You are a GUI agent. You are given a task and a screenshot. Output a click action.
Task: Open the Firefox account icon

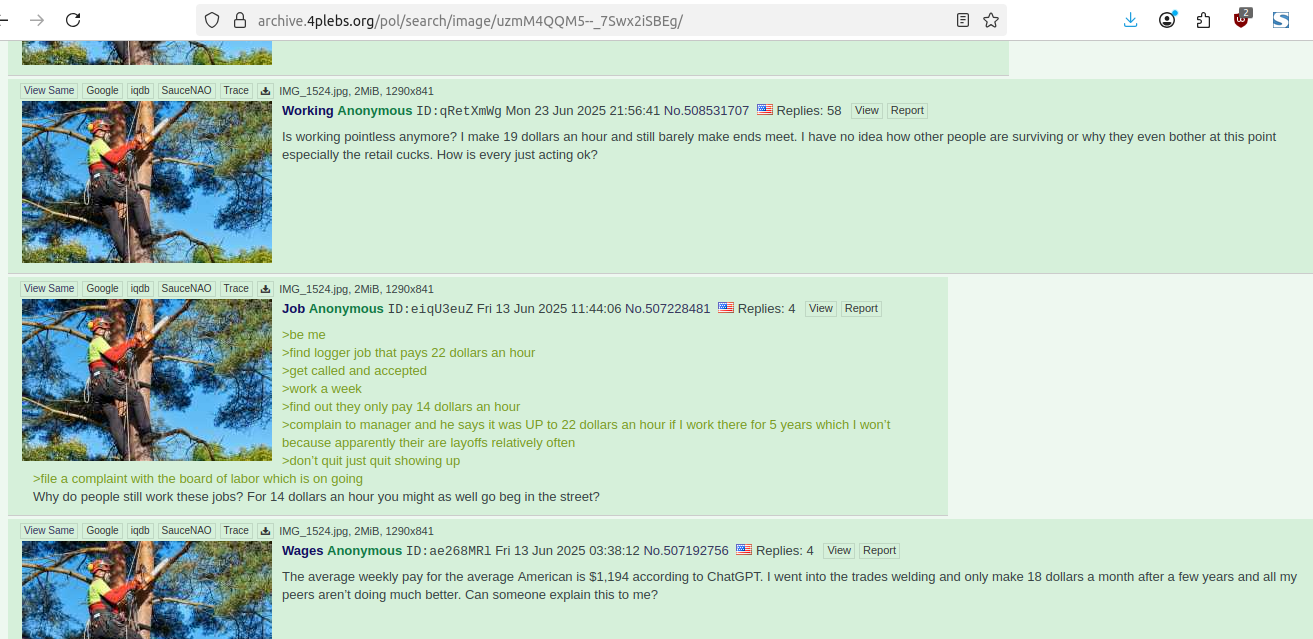coord(1167,20)
